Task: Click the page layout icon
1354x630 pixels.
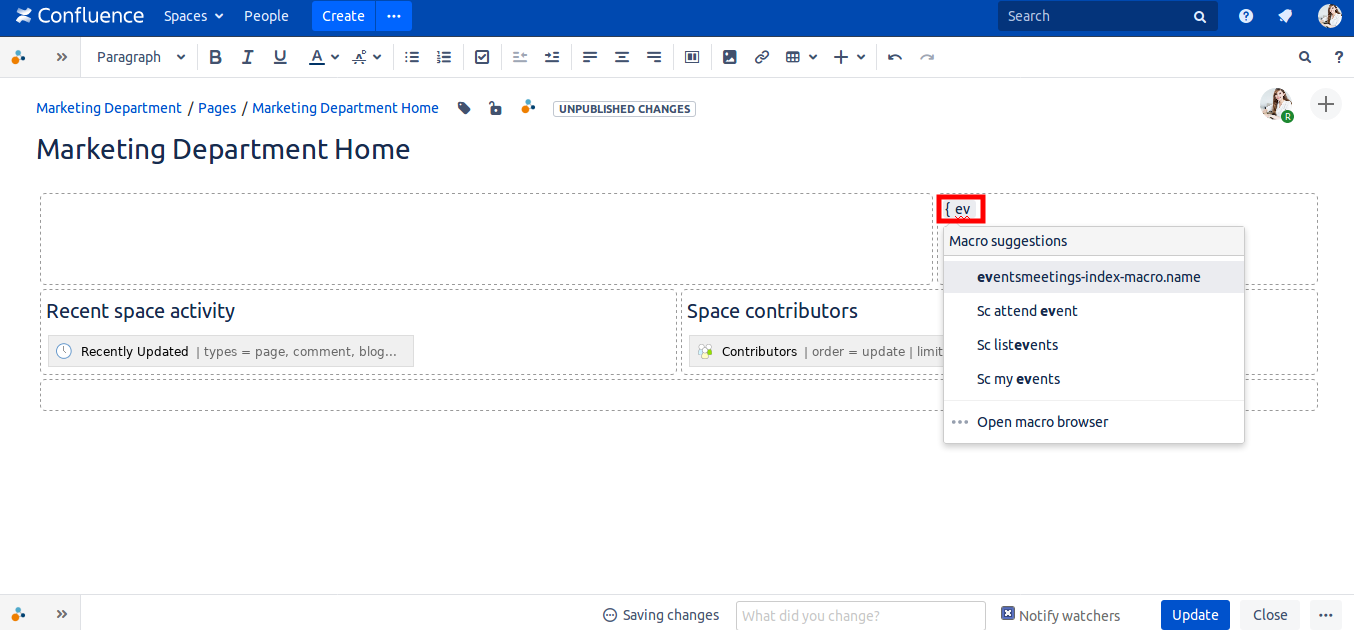Action: pyautogui.click(x=691, y=57)
